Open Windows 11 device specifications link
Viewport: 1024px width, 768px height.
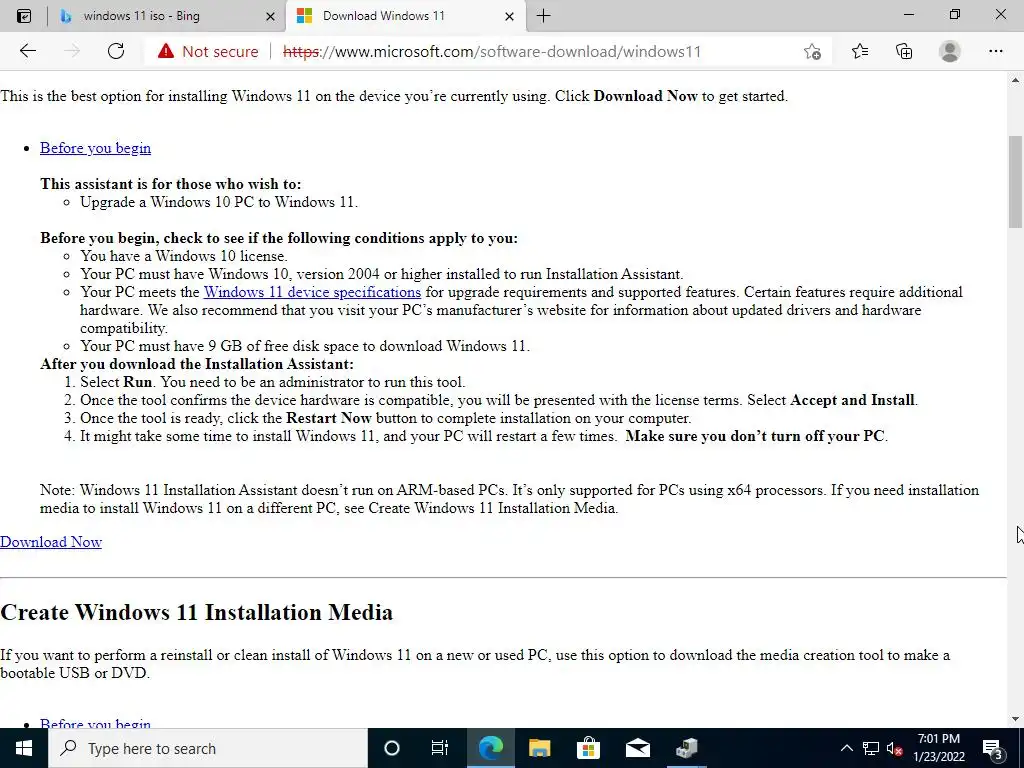point(312,292)
